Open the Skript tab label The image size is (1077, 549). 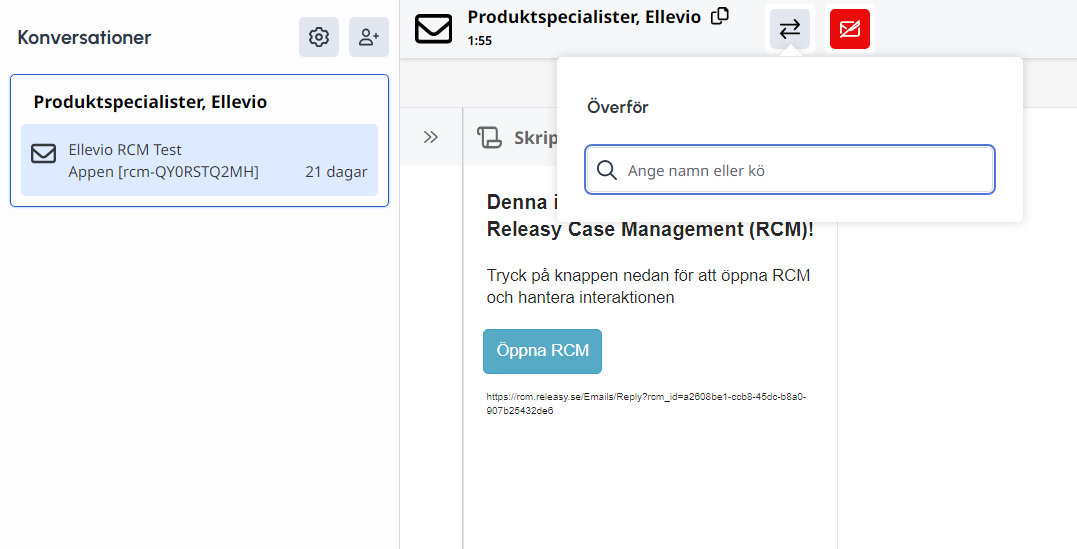[x=535, y=137]
